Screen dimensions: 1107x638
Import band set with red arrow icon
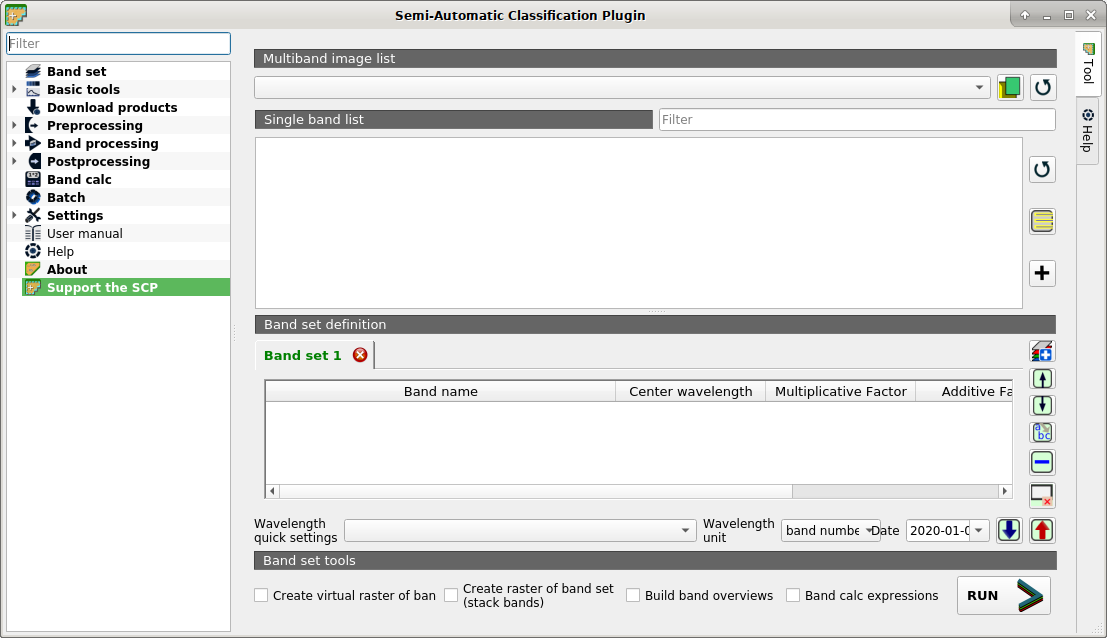click(x=1041, y=530)
